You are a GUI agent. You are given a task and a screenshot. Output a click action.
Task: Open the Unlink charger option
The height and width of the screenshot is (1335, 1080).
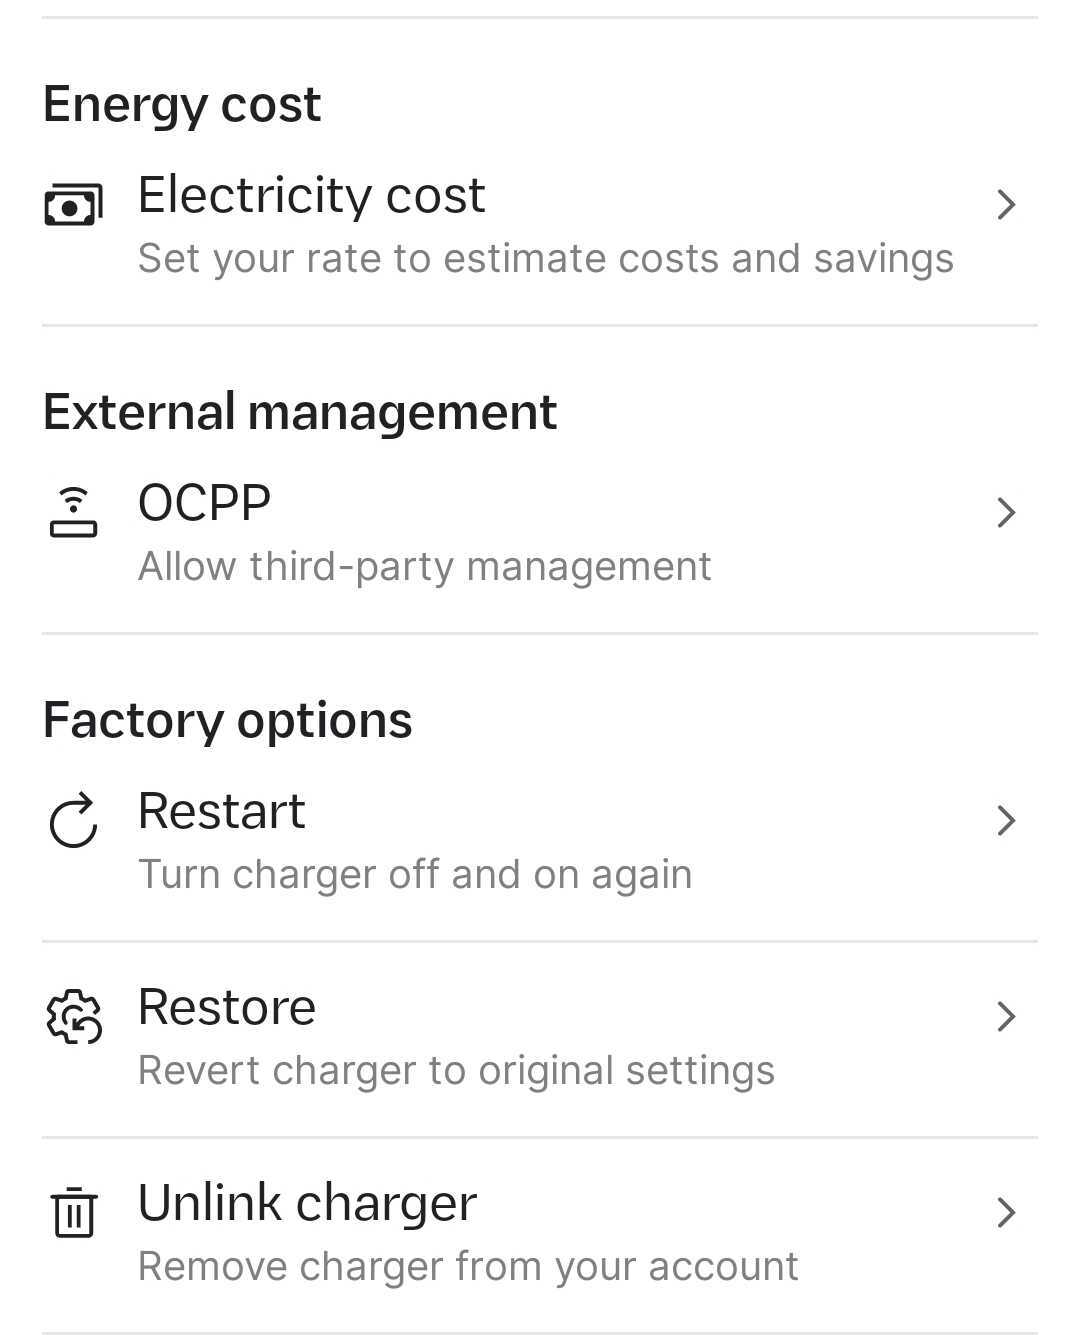tap(307, 1203)
